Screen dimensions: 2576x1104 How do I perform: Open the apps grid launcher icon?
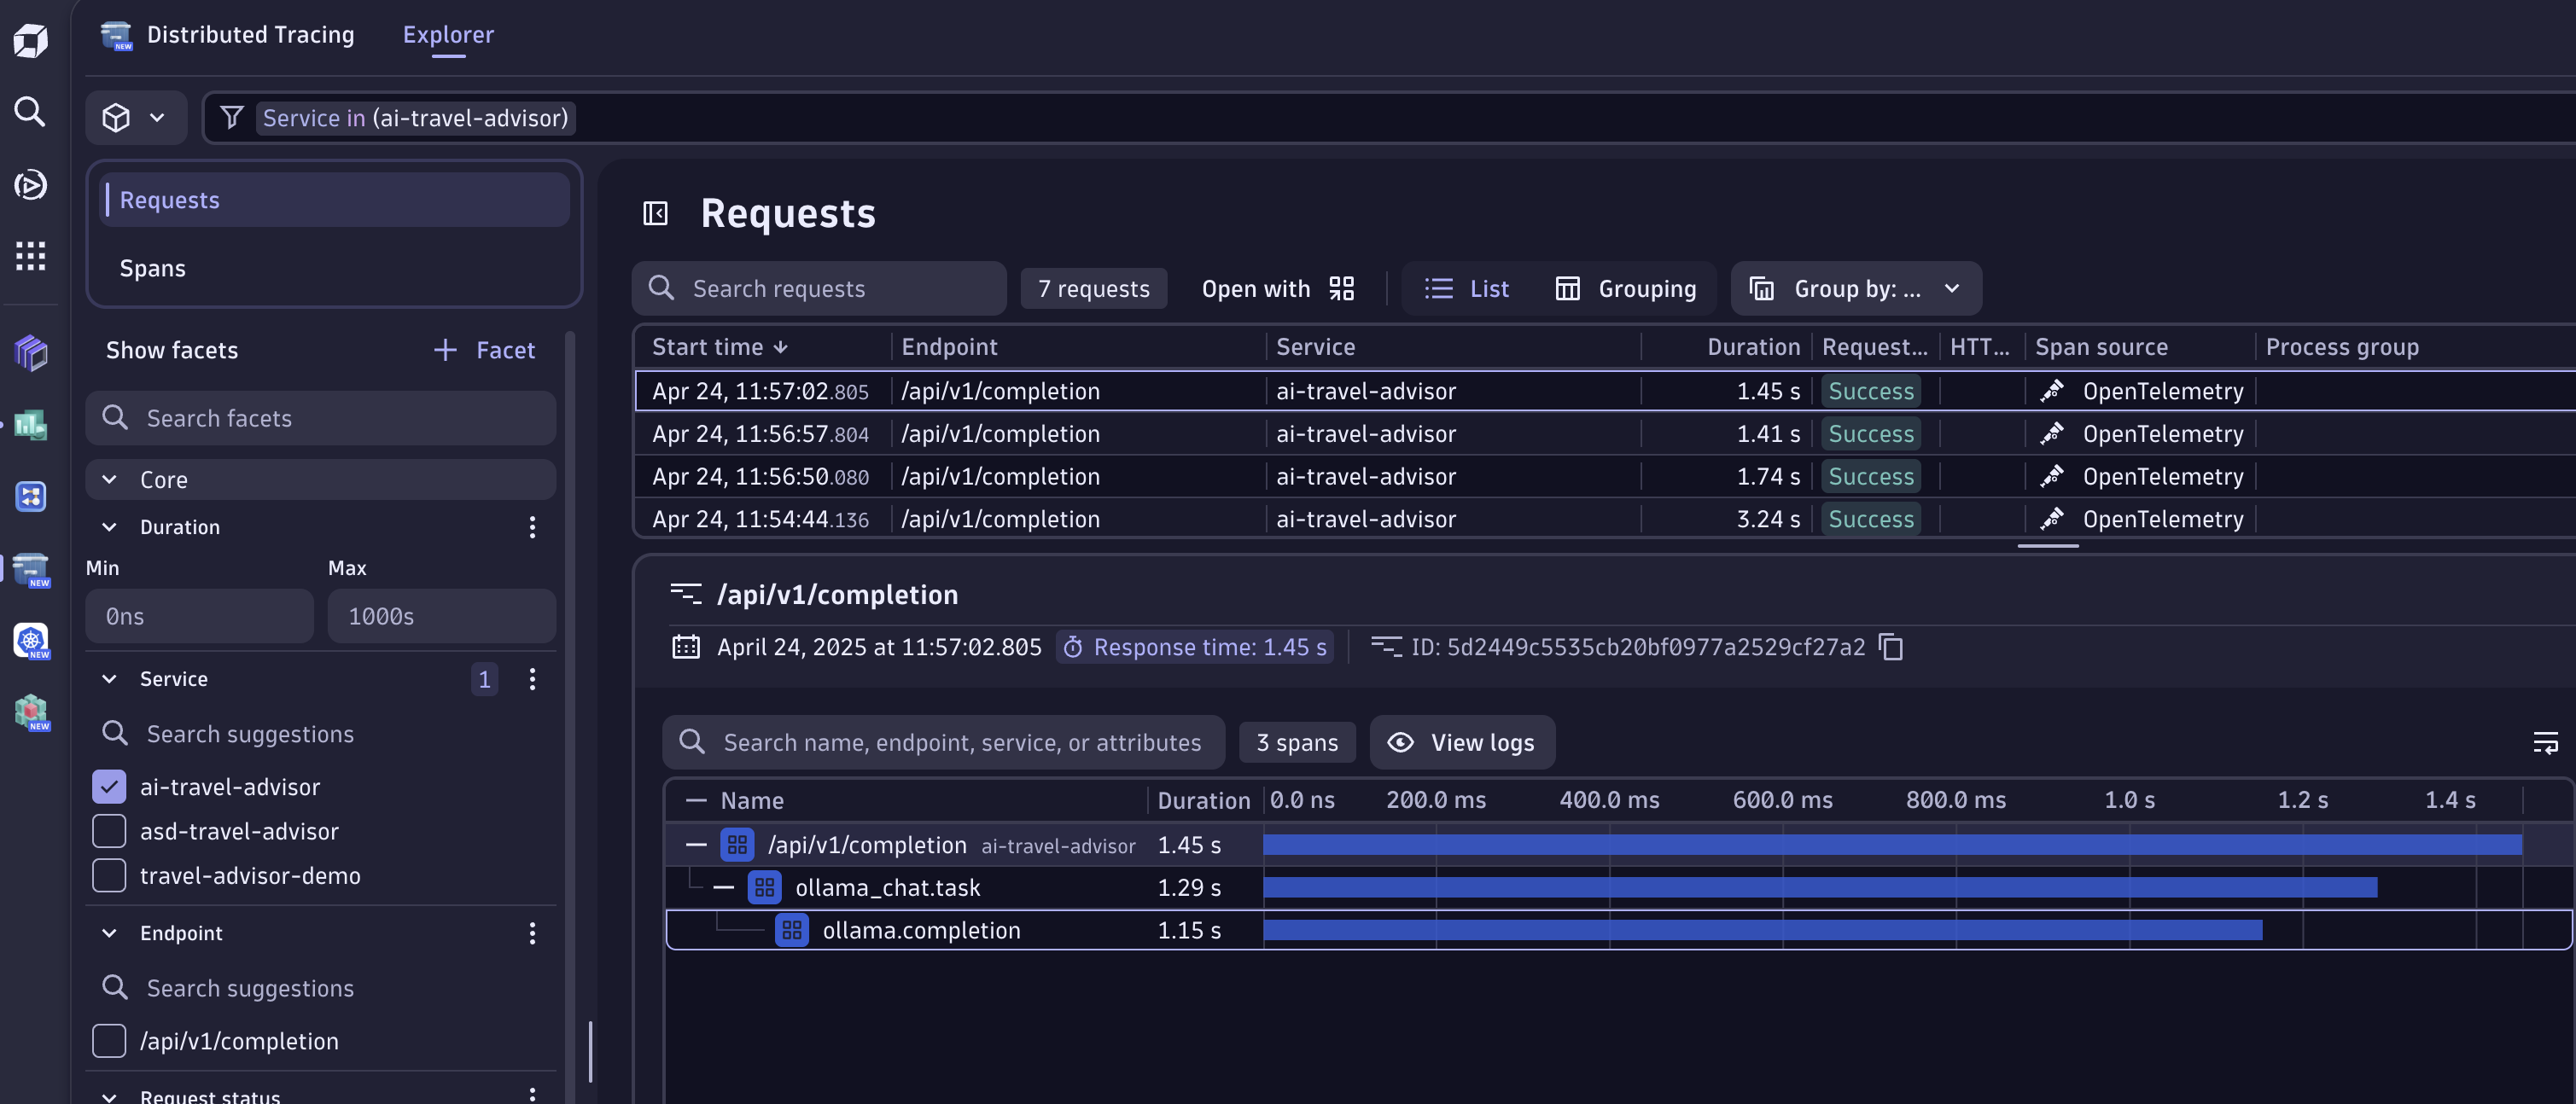coord(30,256)
